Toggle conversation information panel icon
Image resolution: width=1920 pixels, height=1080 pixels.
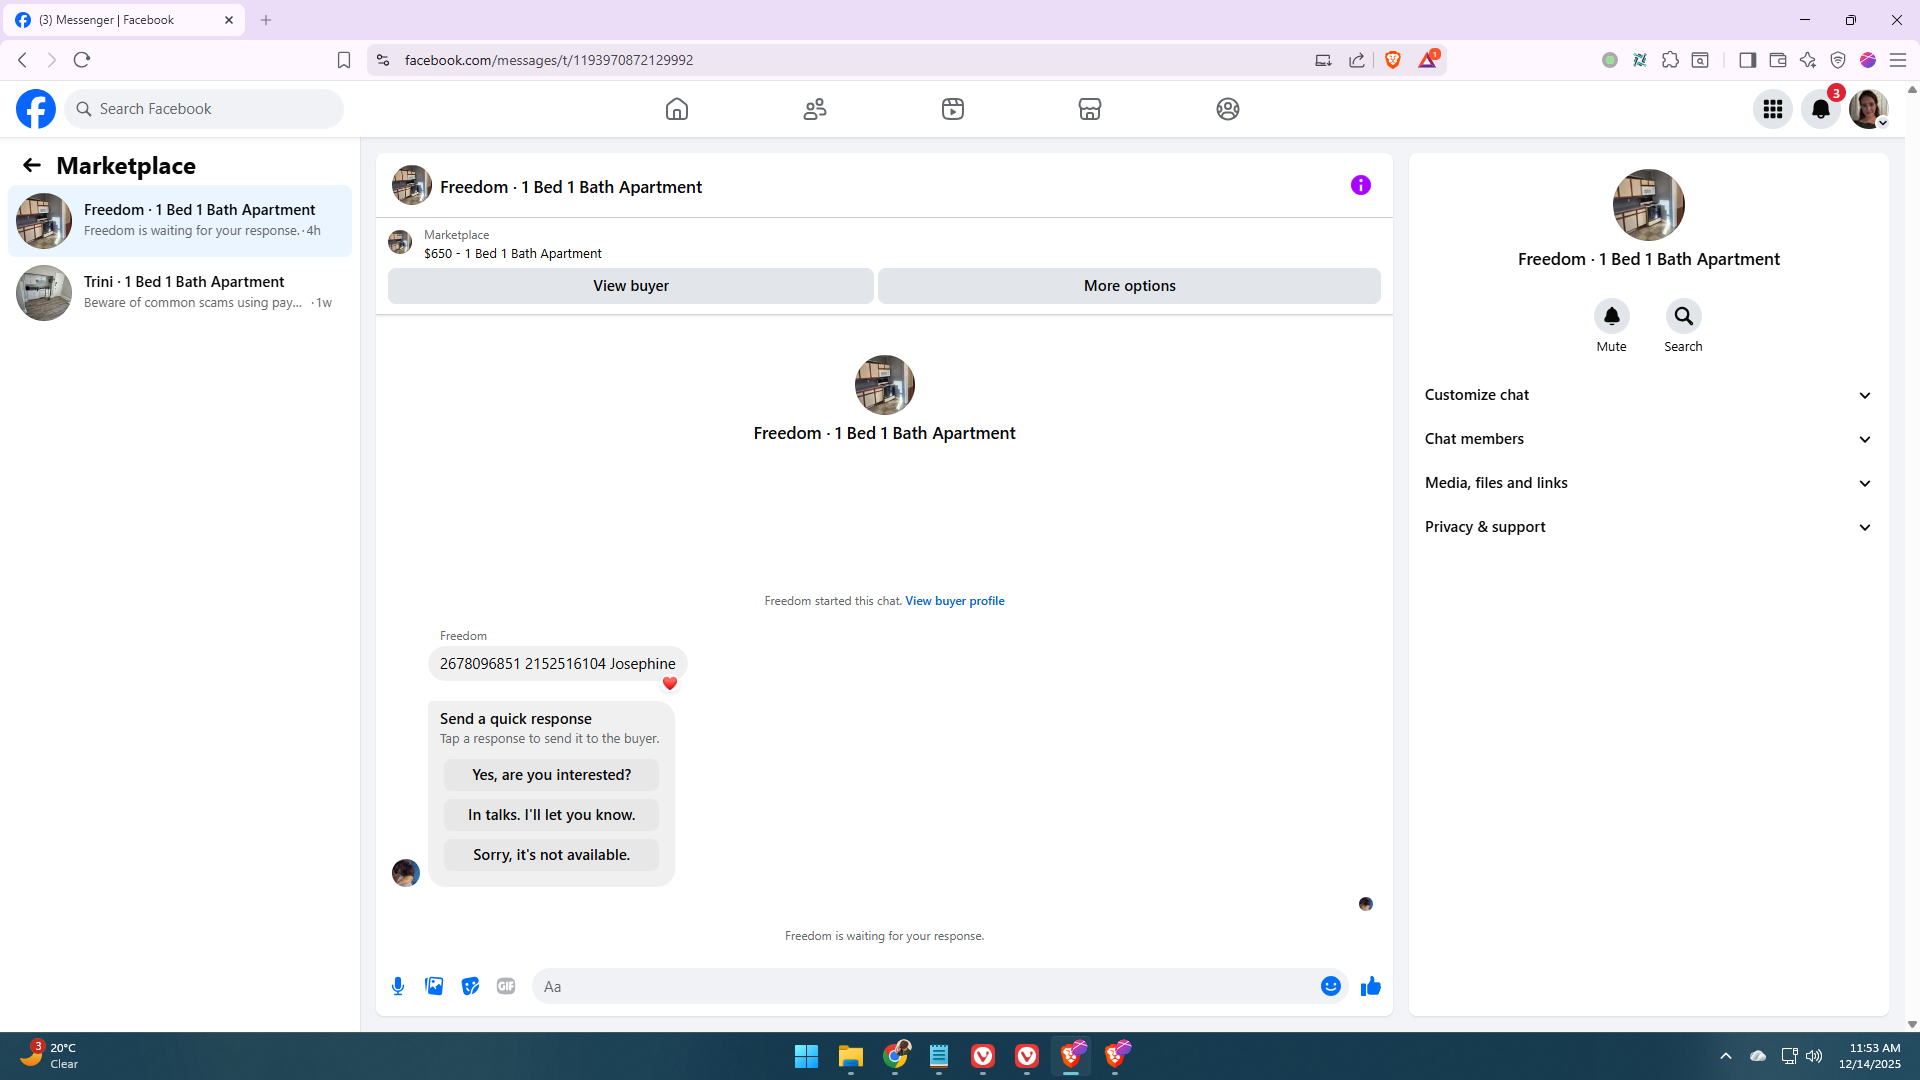coord(1360,185)
